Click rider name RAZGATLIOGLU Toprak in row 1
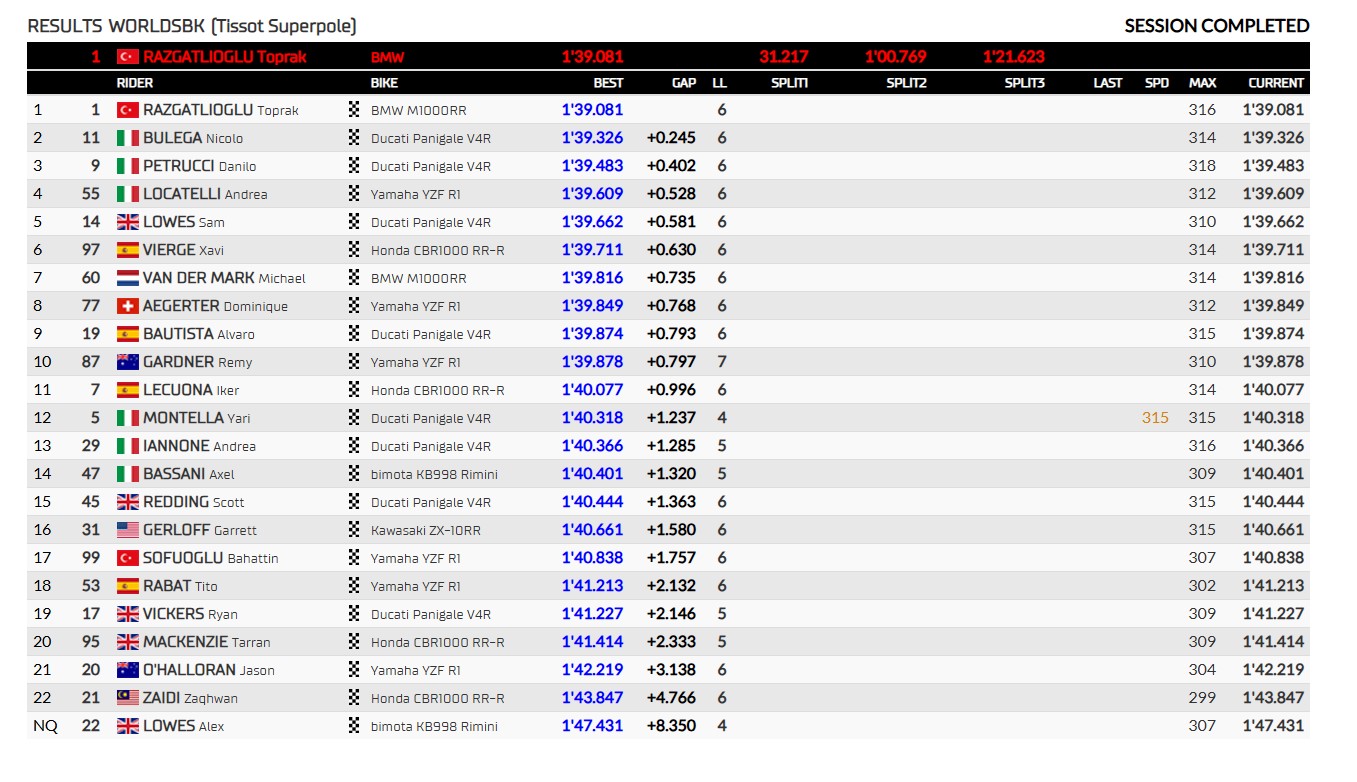 pos(221,110)
